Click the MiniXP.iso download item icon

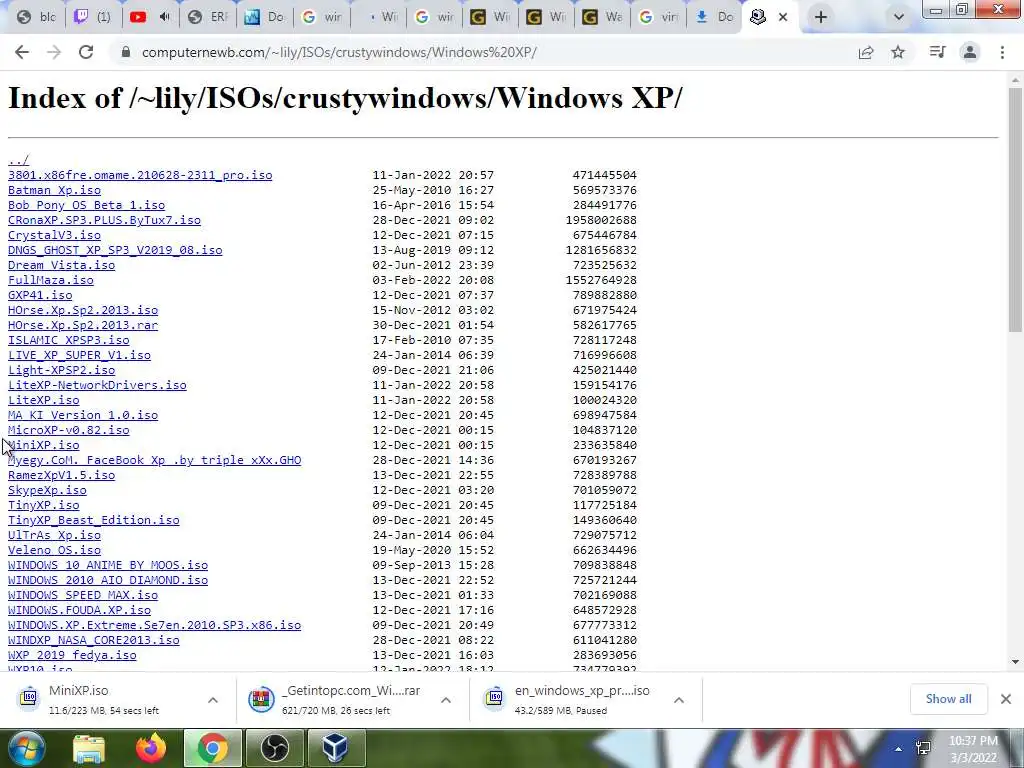[29, 699]
